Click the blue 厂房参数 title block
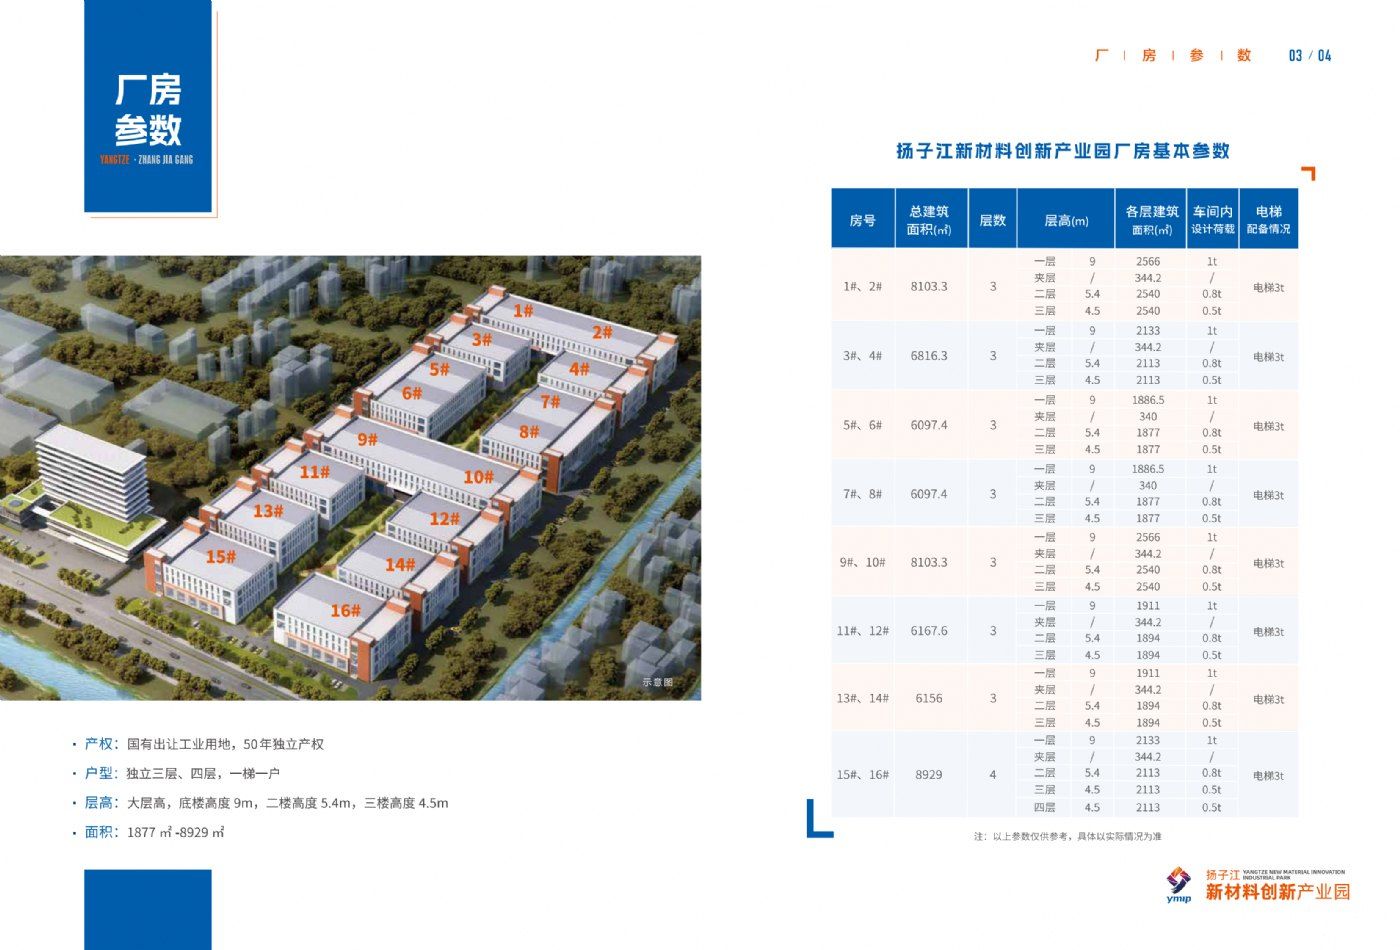Screen dimensions: 1400x950 (148, 106)
